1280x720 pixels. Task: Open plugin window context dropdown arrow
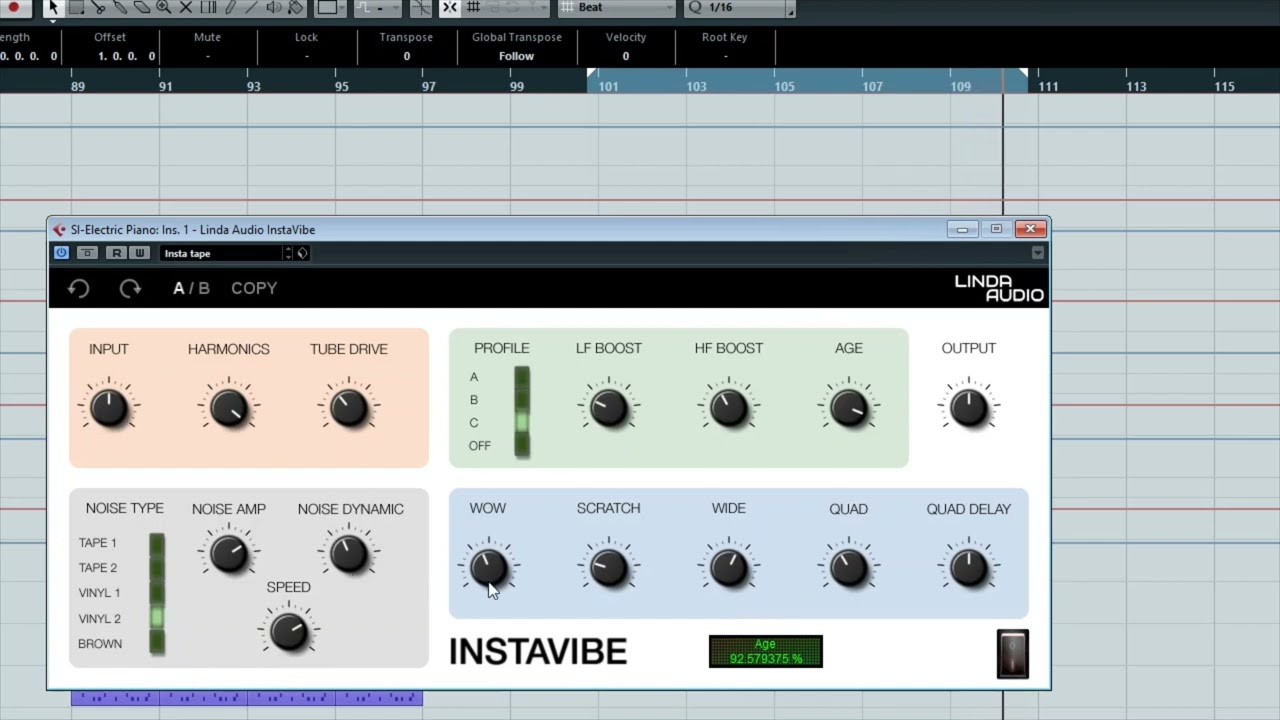click(1038, 253)
